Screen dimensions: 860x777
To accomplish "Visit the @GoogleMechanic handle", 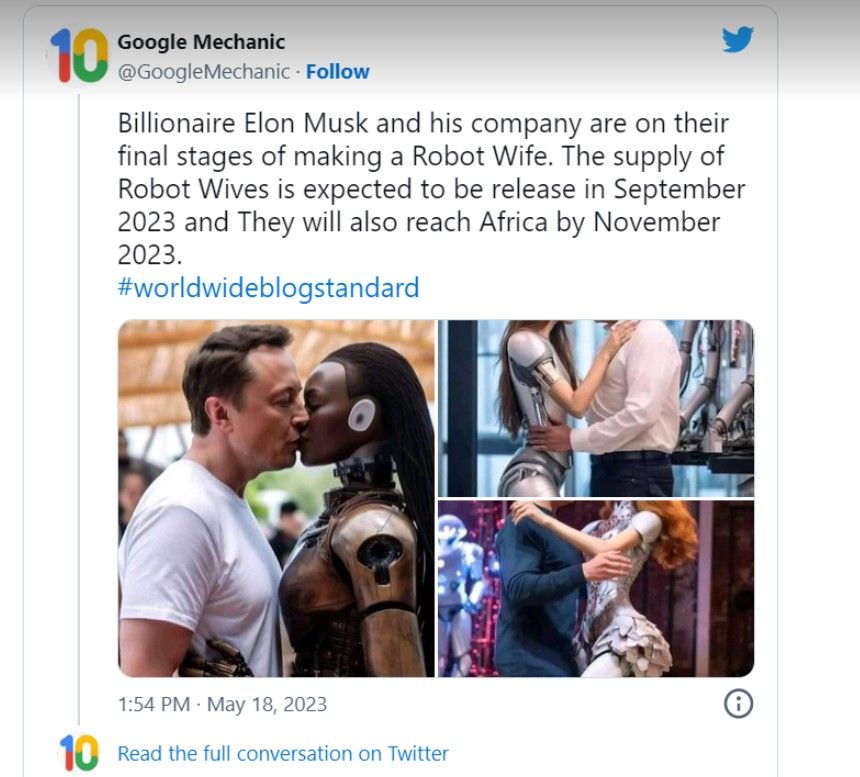I will 203,71.
